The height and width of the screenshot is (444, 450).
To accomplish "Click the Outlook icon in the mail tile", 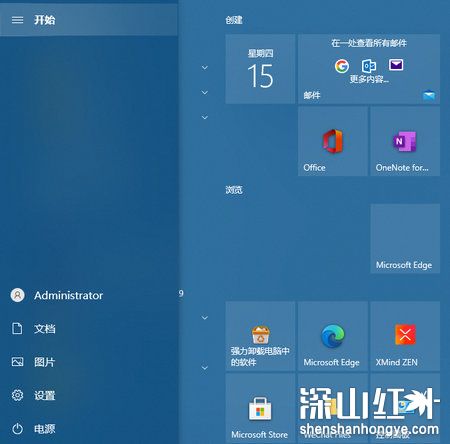I will (x=369, y=66).
